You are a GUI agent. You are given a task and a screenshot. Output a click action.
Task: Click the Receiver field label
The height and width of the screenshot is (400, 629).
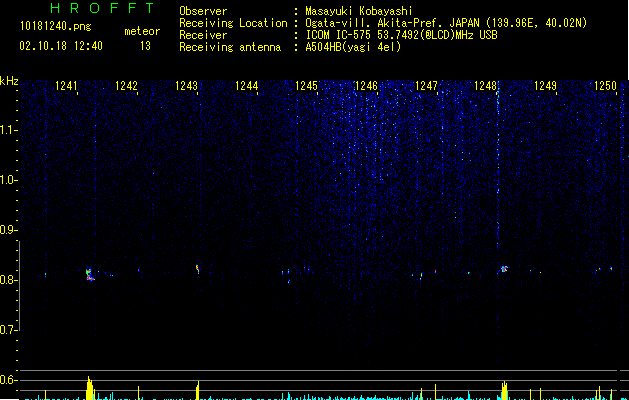click(203, 35)
